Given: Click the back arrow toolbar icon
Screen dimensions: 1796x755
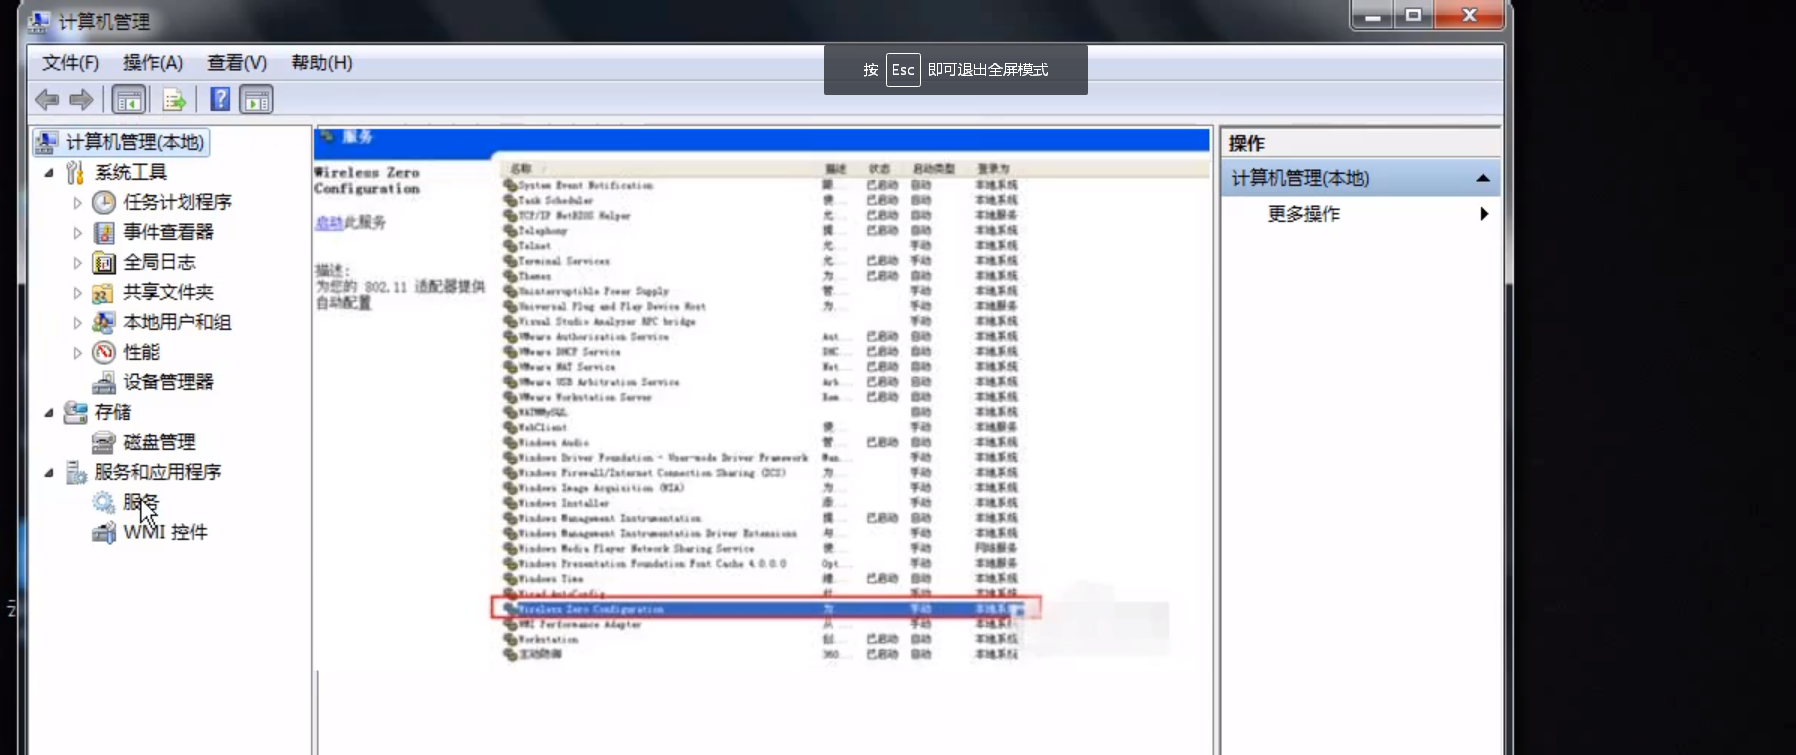Looking at the screenshot, I should [46, 100].
